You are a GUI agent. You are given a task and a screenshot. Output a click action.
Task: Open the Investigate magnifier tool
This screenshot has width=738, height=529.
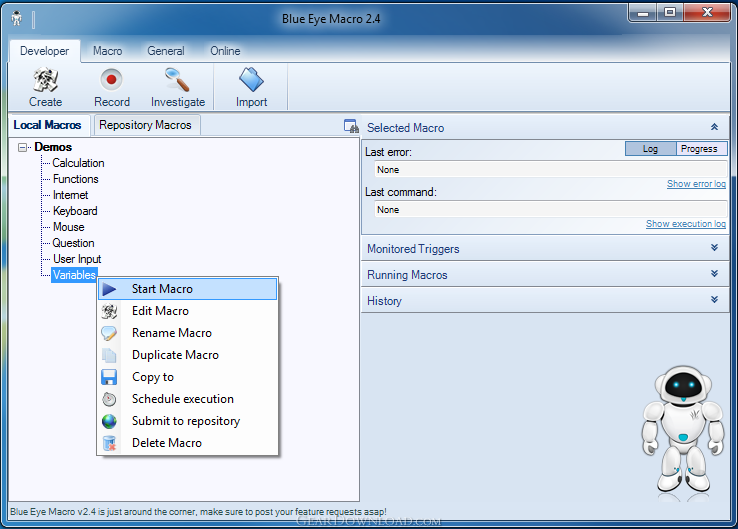[x=177, y=80]
